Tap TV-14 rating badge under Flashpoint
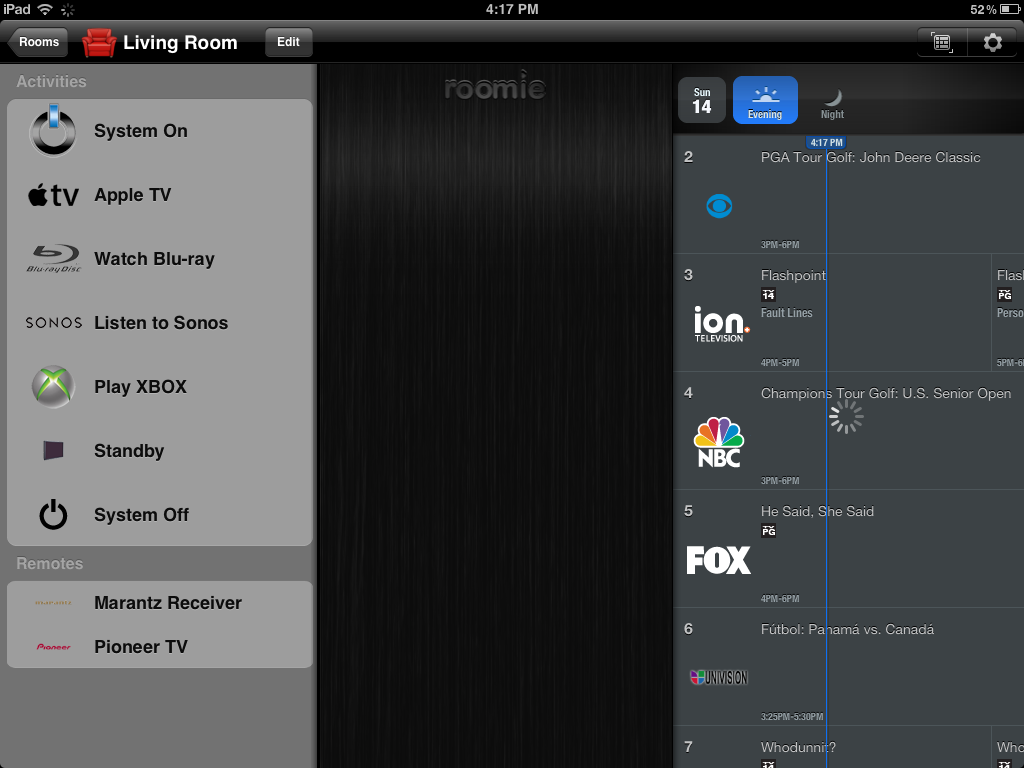Screen dimensions: 1024x768 coord(769,295)
